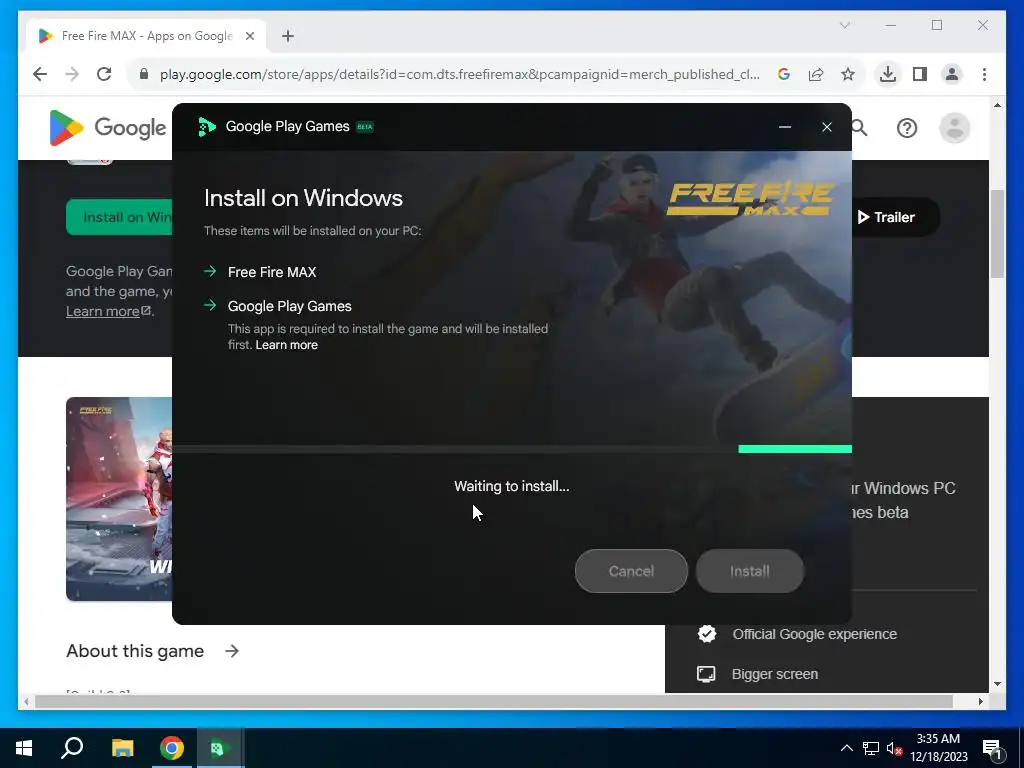The width and height of the screenshot is (1024, 768).
Task: Click Google Play Games list item
Action: click(289, 306)
